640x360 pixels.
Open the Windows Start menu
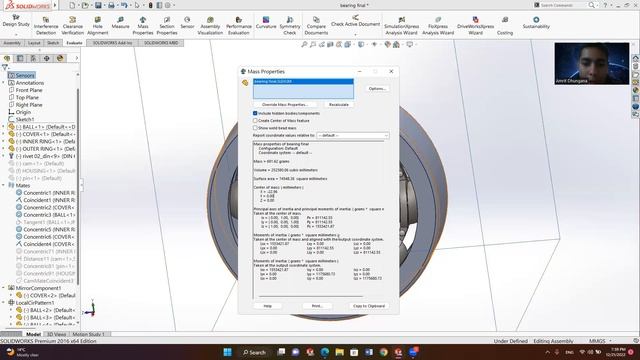click(x=227, y=352)
